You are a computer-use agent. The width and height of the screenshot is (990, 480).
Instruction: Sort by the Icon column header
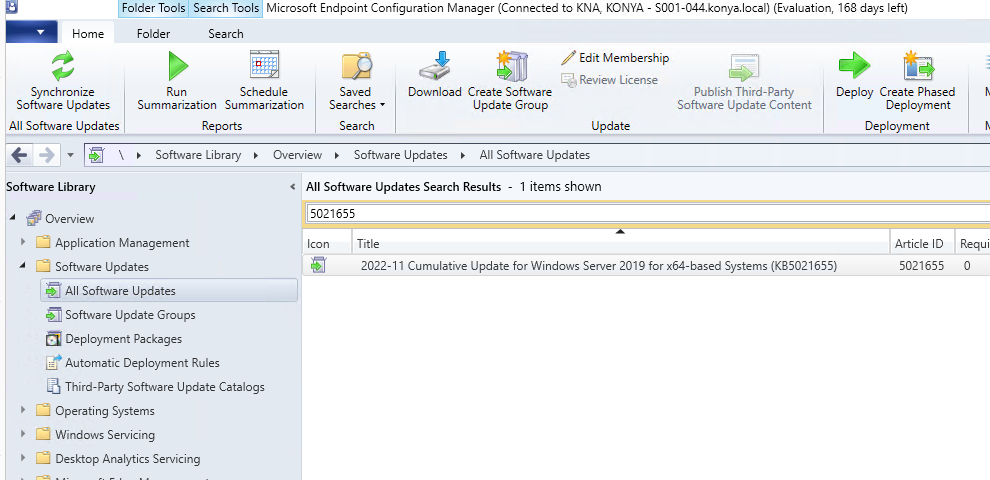[326, 243]
